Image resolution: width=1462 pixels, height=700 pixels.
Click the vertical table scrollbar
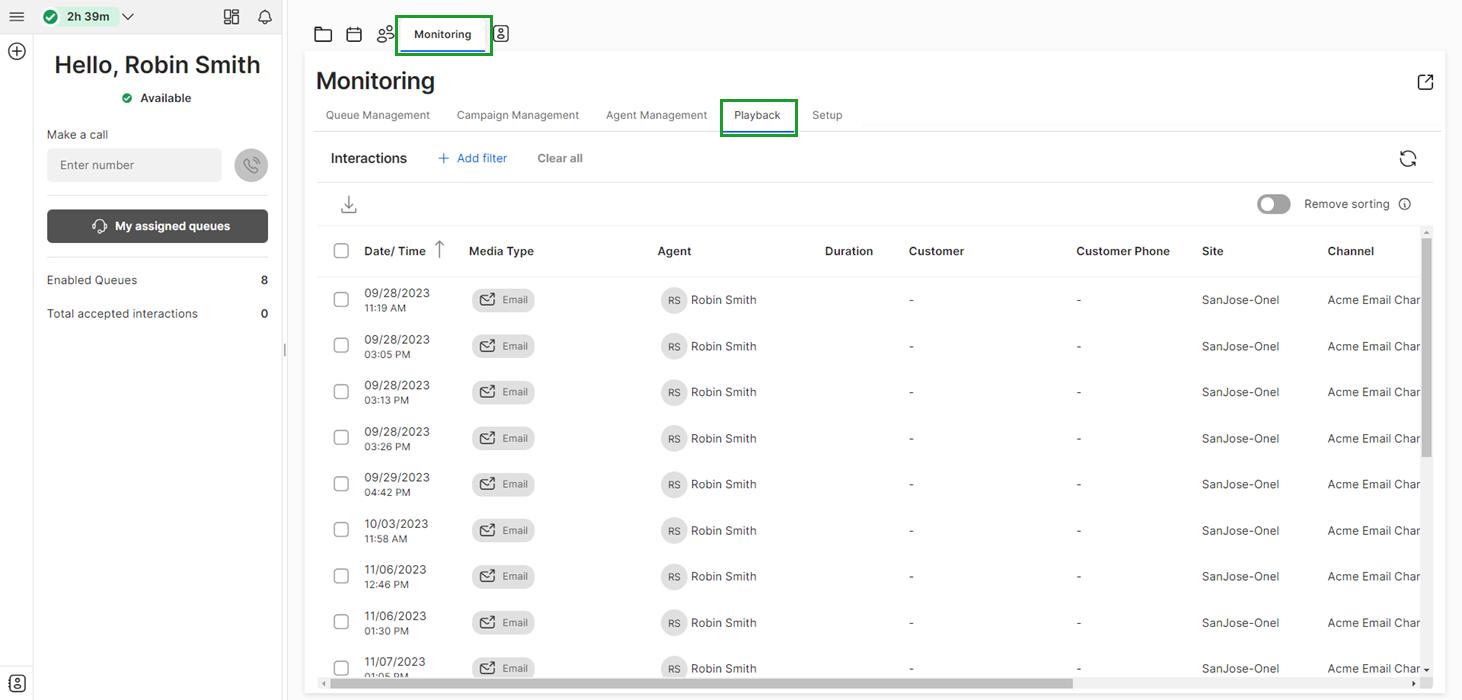tap(1426, 348)
